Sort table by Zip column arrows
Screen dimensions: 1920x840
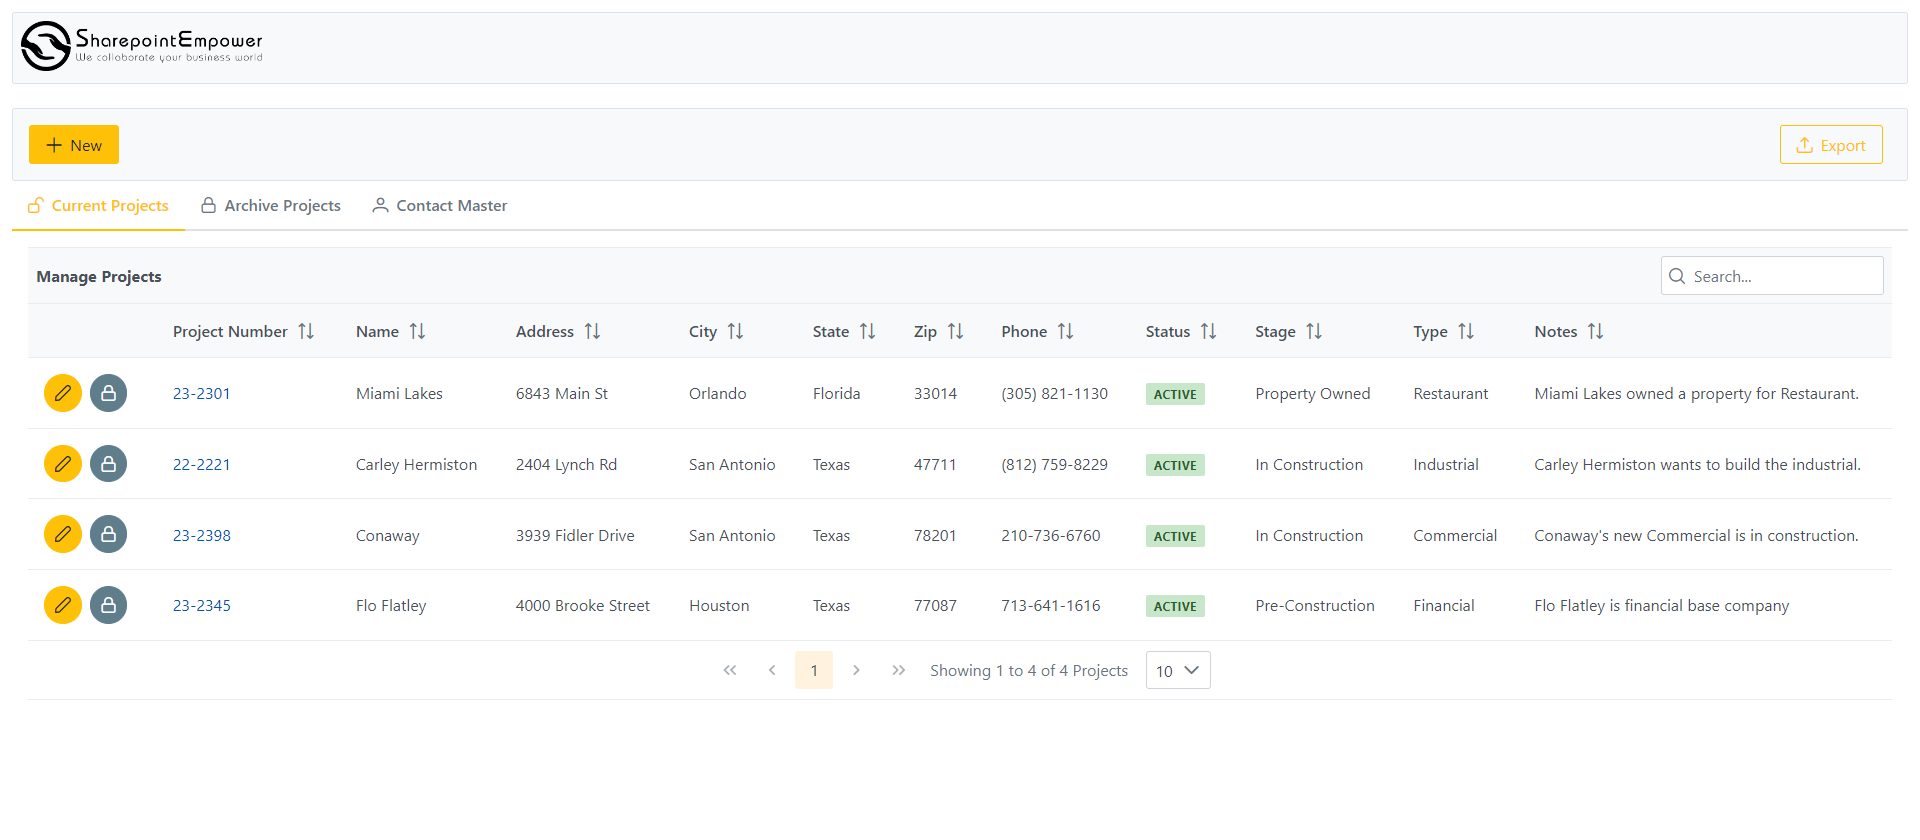(955, 331)
